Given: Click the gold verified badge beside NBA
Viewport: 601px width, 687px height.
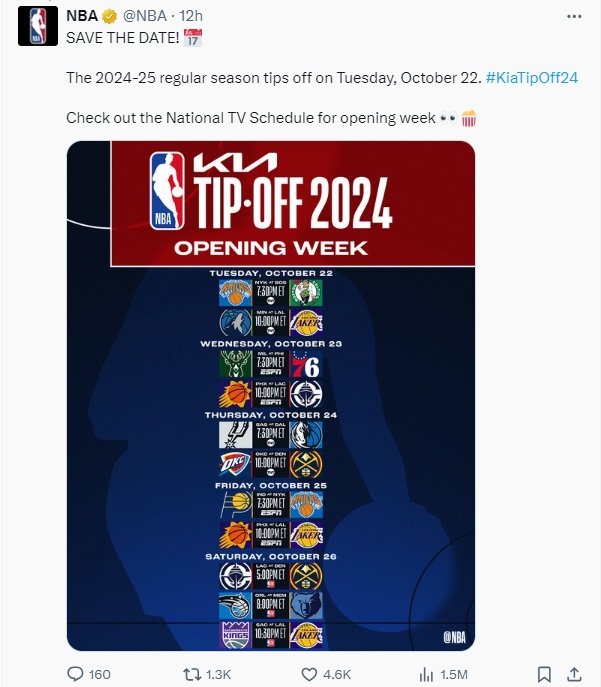Looking at the screenshot, I should tap(110, 16).
